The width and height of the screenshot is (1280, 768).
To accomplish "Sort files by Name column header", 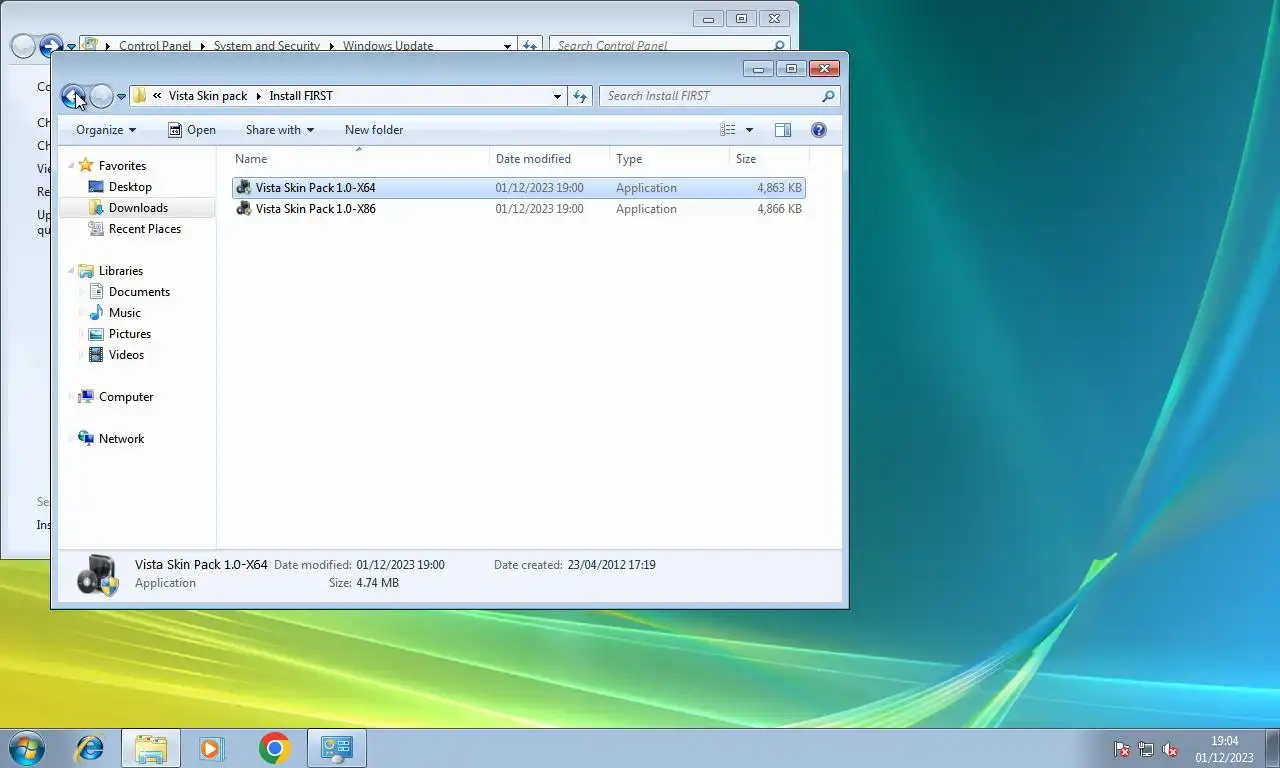I will coord(360,159).
